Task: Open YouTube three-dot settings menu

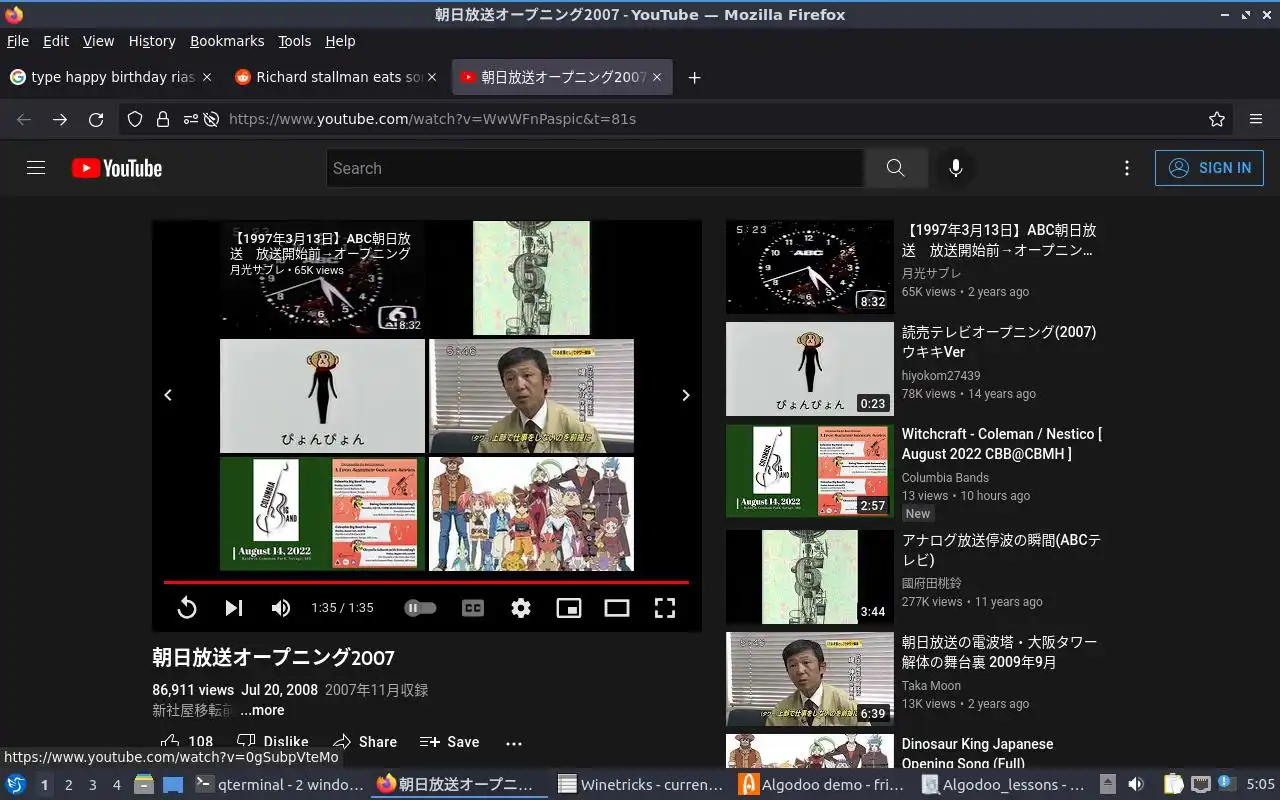Action: 1127,168
